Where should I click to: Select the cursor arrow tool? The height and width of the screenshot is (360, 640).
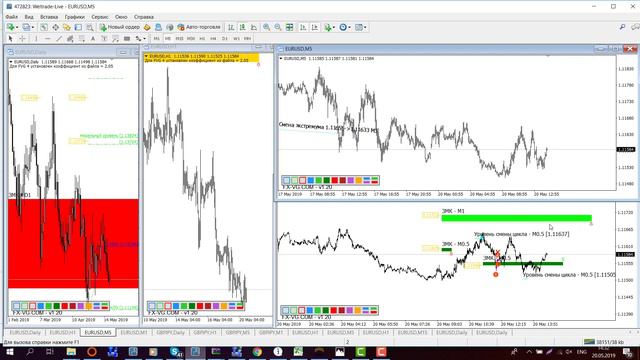point(11,38)
